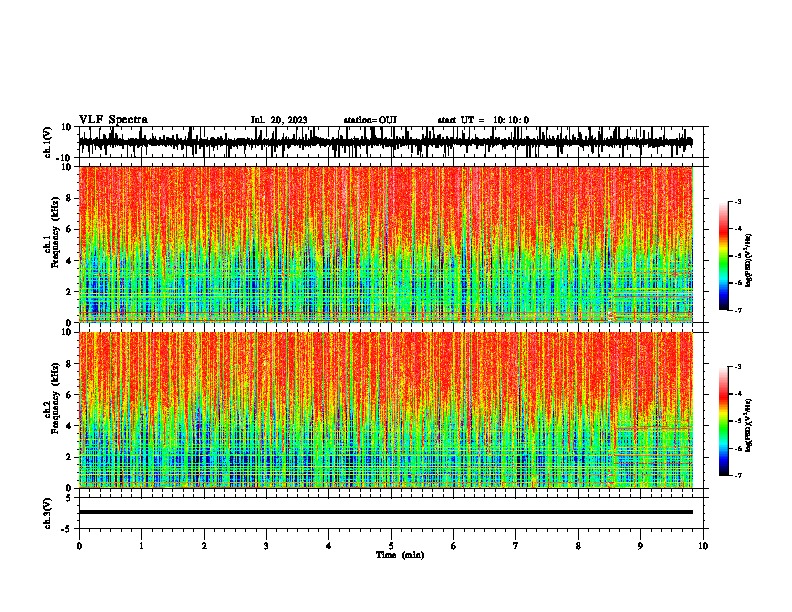Click inside the ch.2 spectrogram panel
The image size is (792, 612).
[385, 410]
